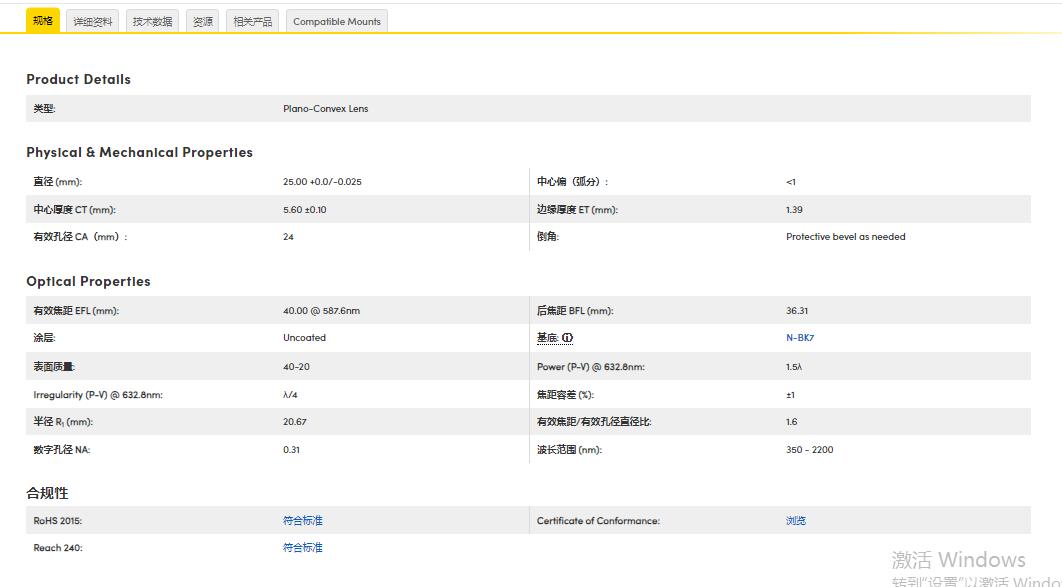Viewport: 1062px width, 587px height.
Task: Click the EFL value 40.00 @ 587.6nm
Action: (x=321, y=311)
